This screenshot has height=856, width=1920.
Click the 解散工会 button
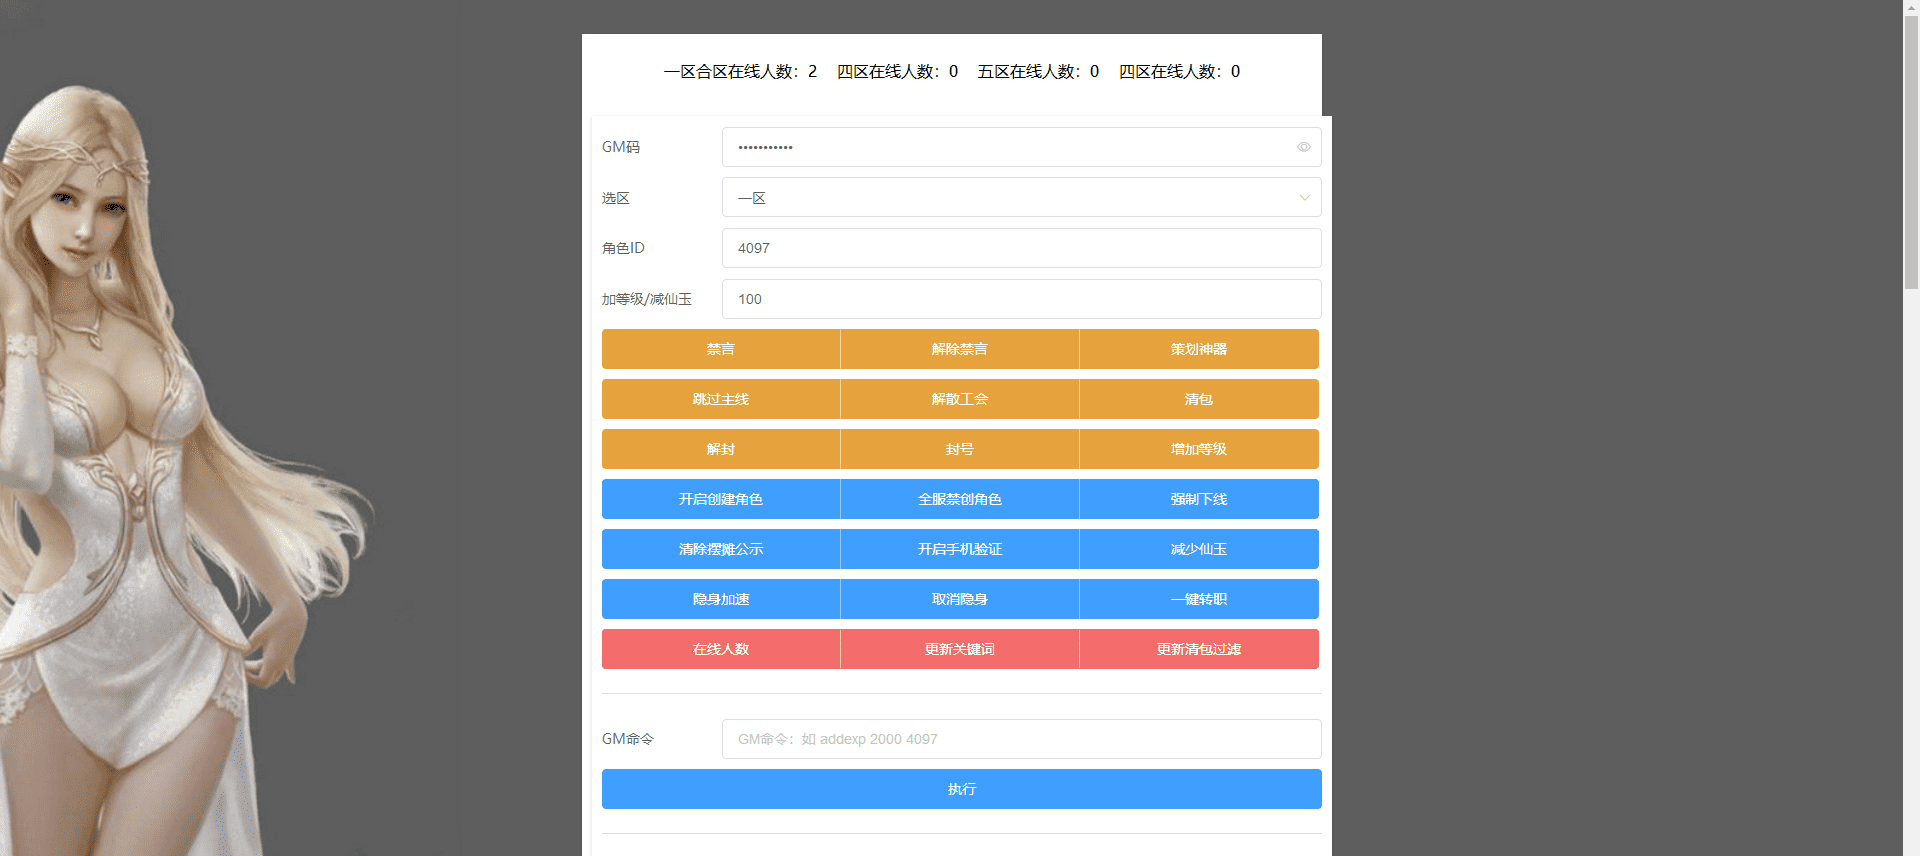click(960, 399)
